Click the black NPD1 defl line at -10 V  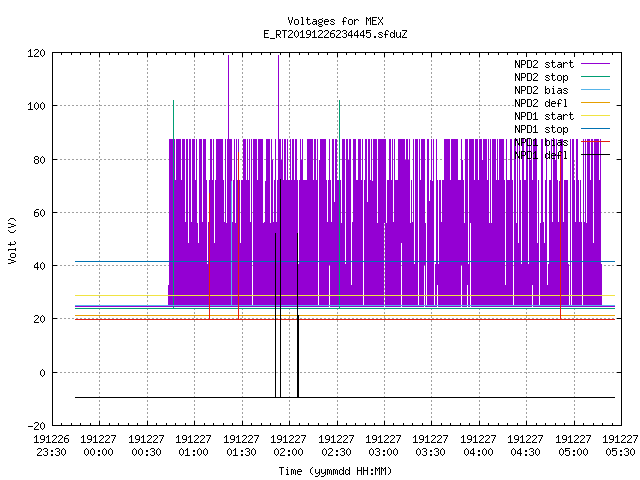[345, 397]
